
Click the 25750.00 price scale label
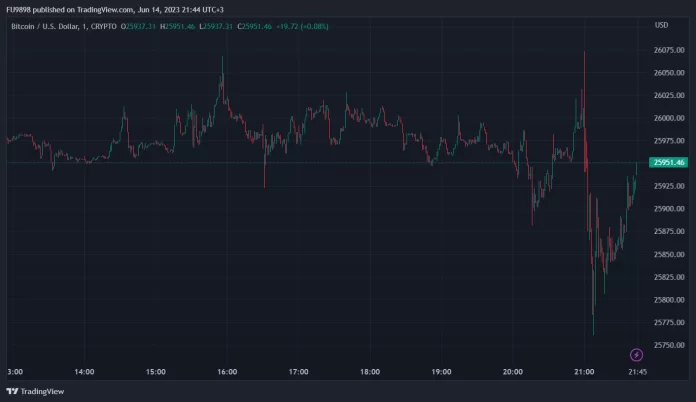click(x=668, y=345)
